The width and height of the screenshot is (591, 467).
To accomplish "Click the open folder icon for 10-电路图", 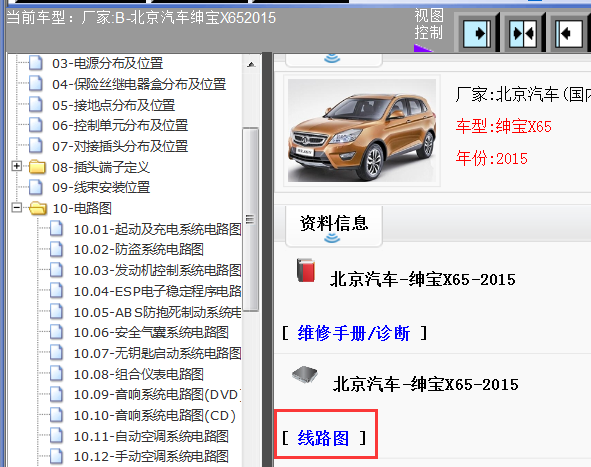I will [38, 208].
